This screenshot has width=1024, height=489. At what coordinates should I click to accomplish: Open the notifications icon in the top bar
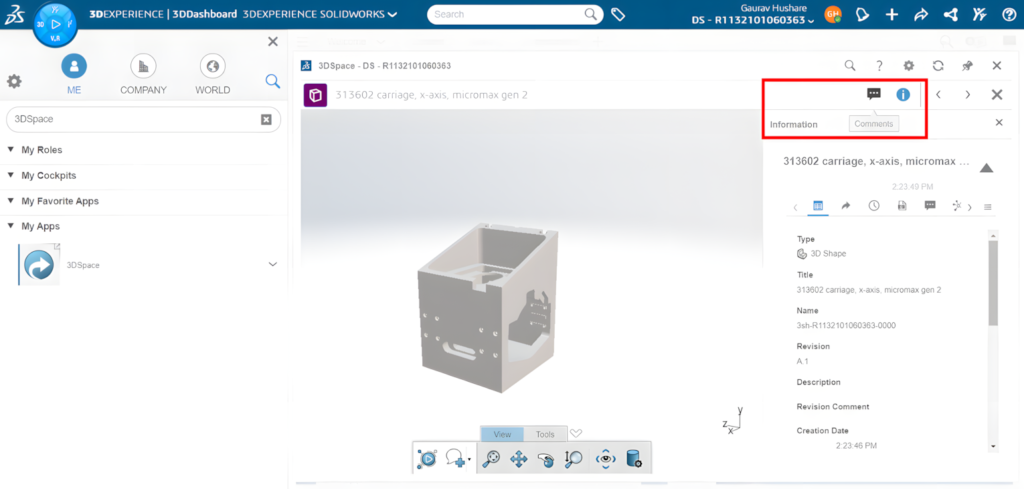coord(863,14)
